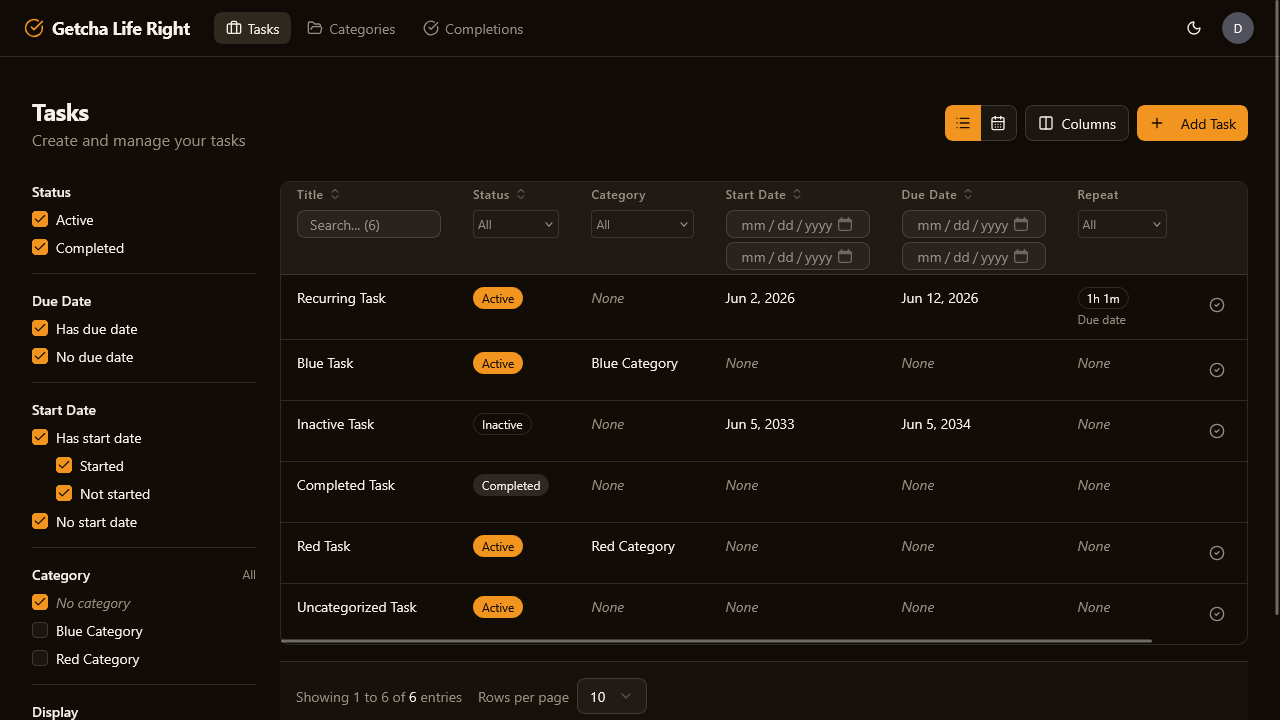Open the Status column filter dropdown
This screenshot has width=1280, height=720.
[x=516, y=224]
